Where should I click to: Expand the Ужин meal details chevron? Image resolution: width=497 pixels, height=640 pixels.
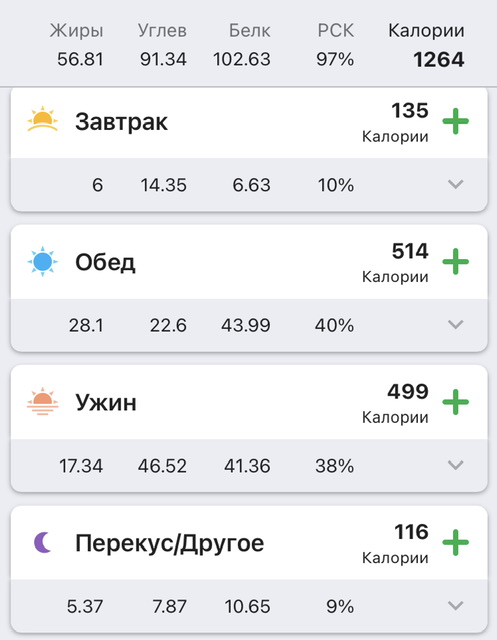click(x=455, y=465)
